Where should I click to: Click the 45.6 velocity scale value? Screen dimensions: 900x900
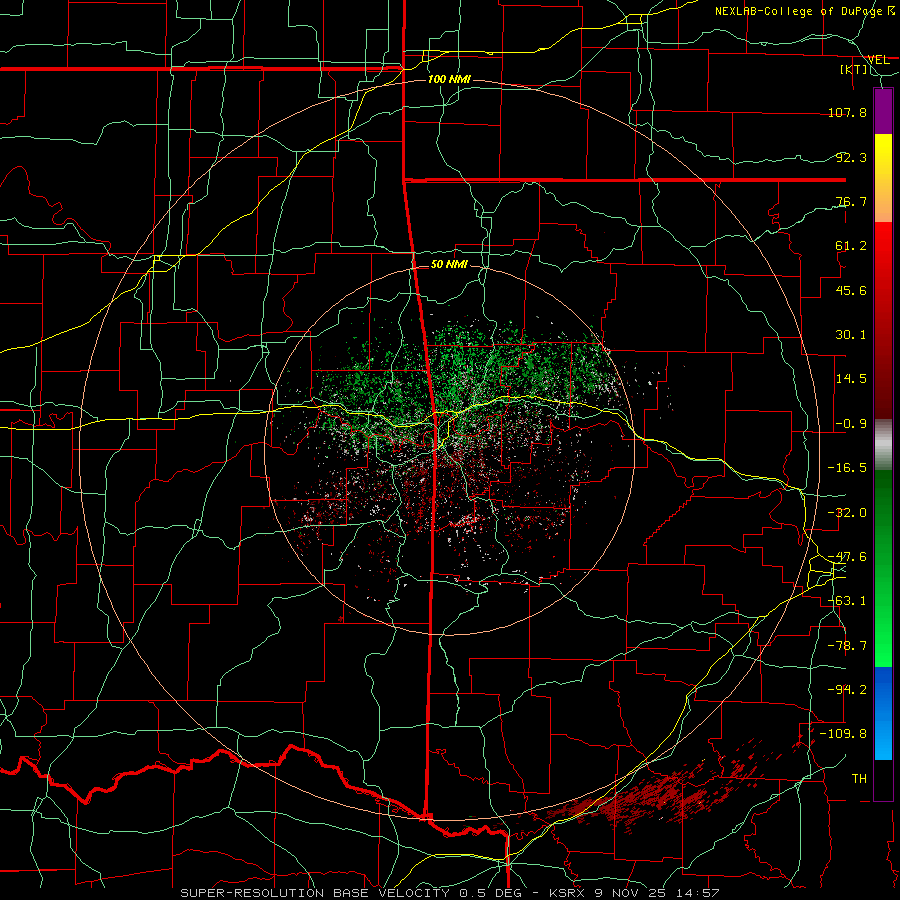[x=851, y=290]
